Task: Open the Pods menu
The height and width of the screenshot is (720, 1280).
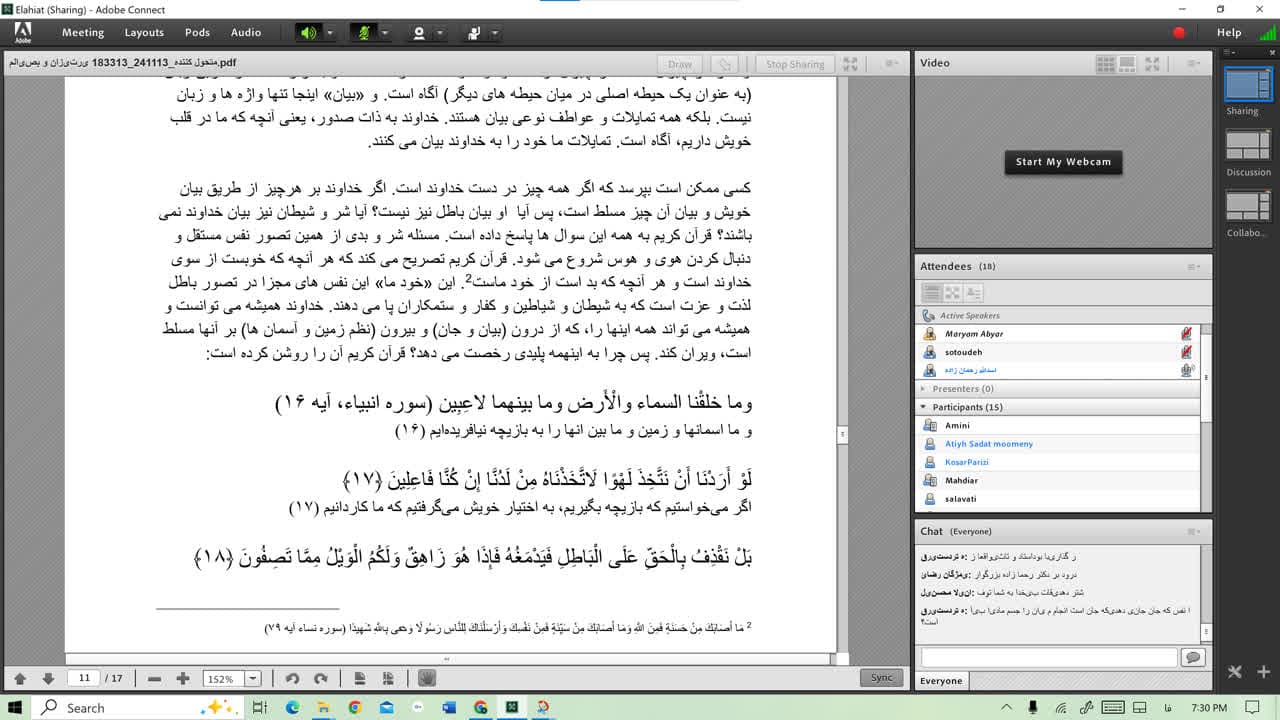Action: click(x=198, y=32)
